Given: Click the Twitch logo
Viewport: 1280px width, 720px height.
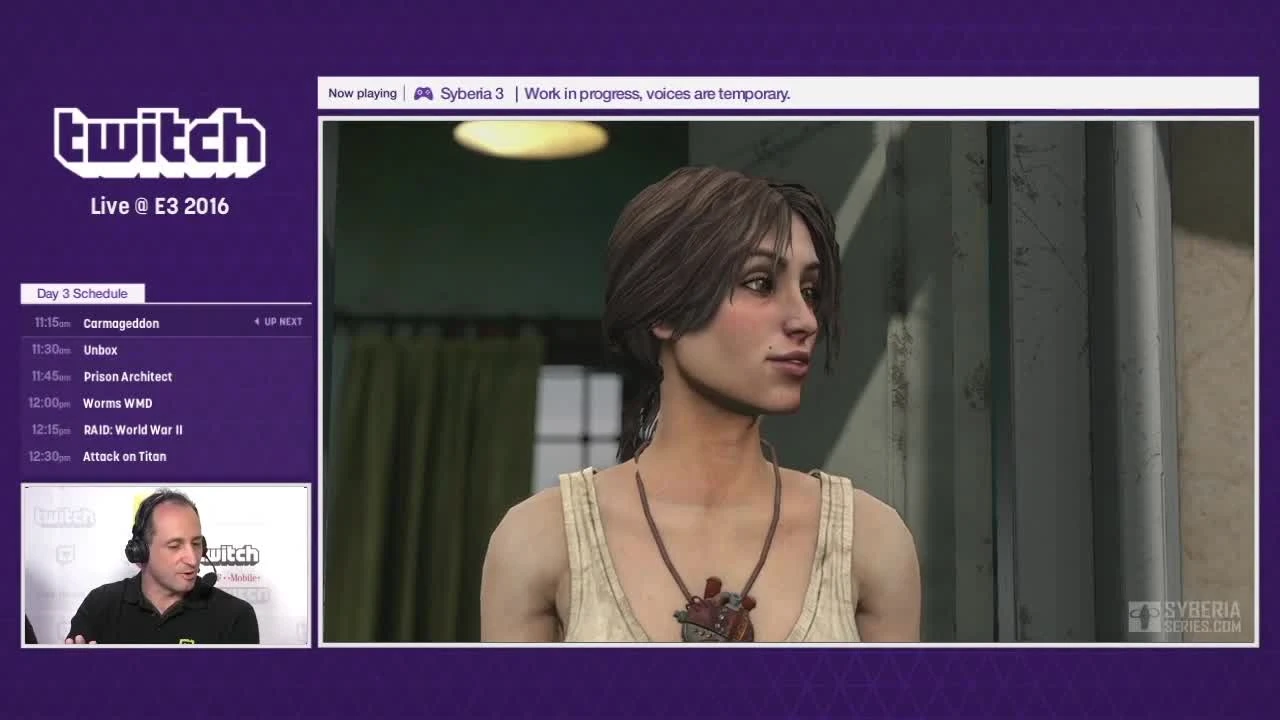Looking at the screenshot, I should [x=160, y=142].
